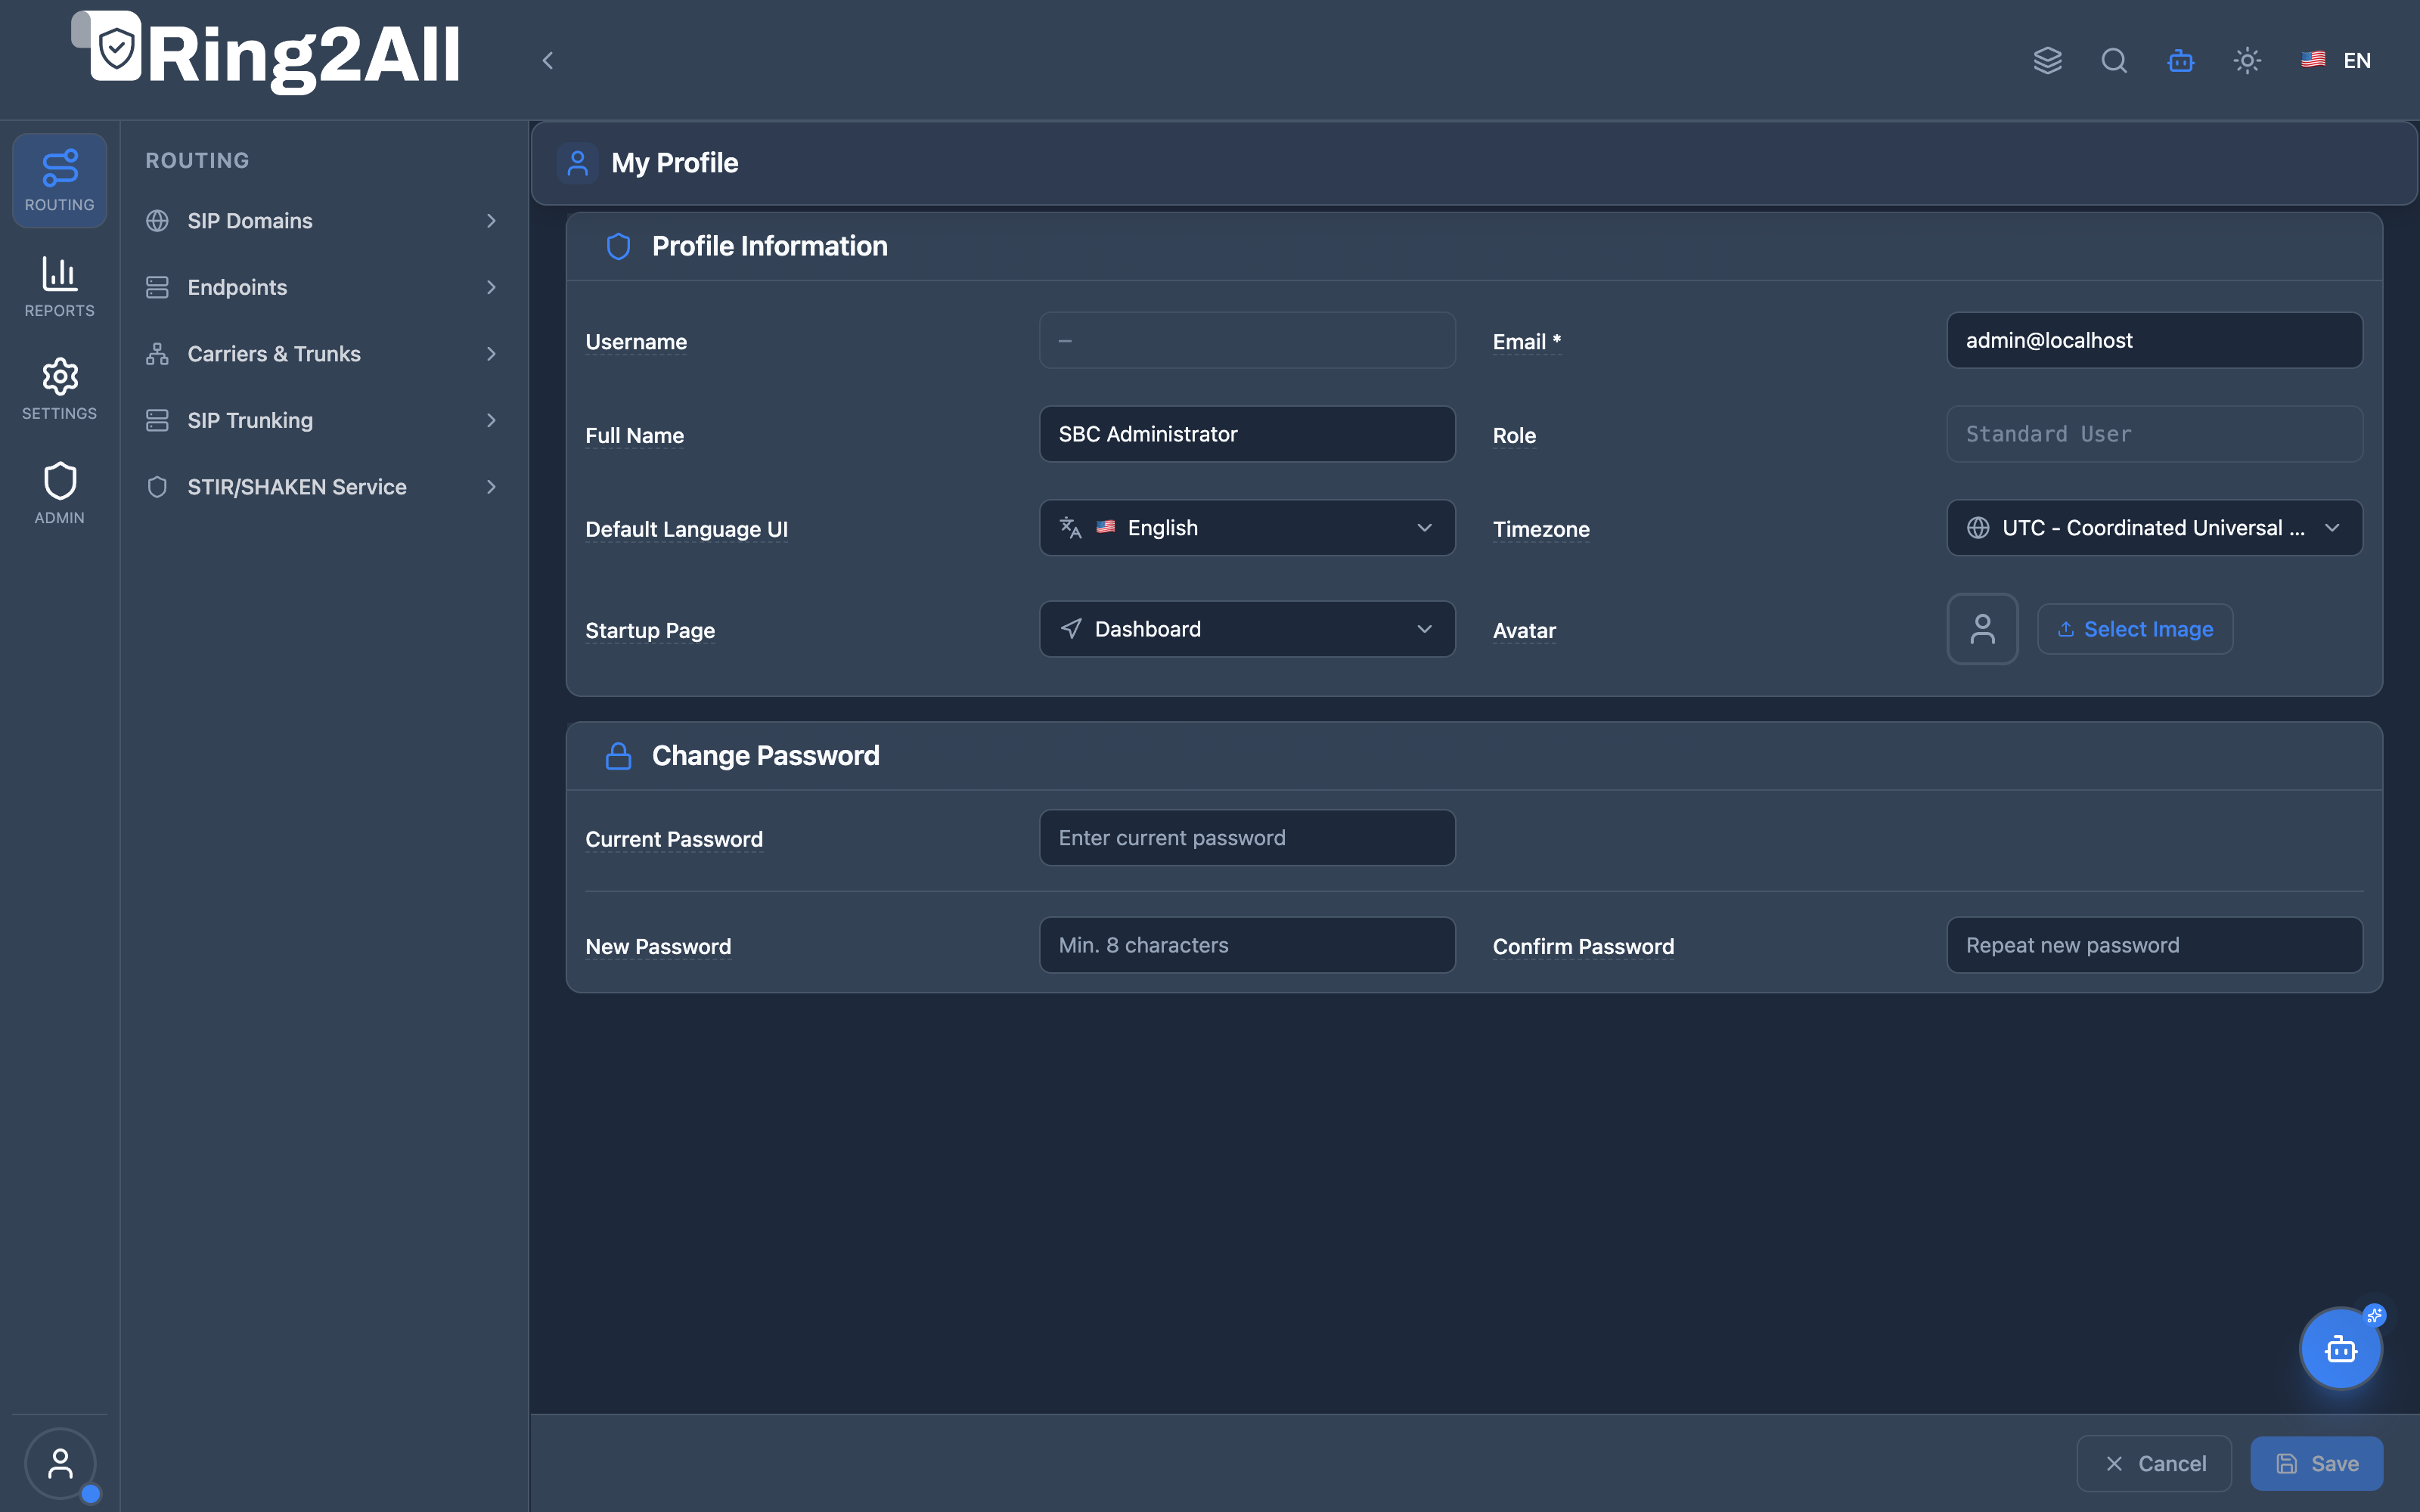The height and width of the screenshot is (1512, 2420).
Task: Open the Timezone dropdown
Action: click(x=2154, y=528)
